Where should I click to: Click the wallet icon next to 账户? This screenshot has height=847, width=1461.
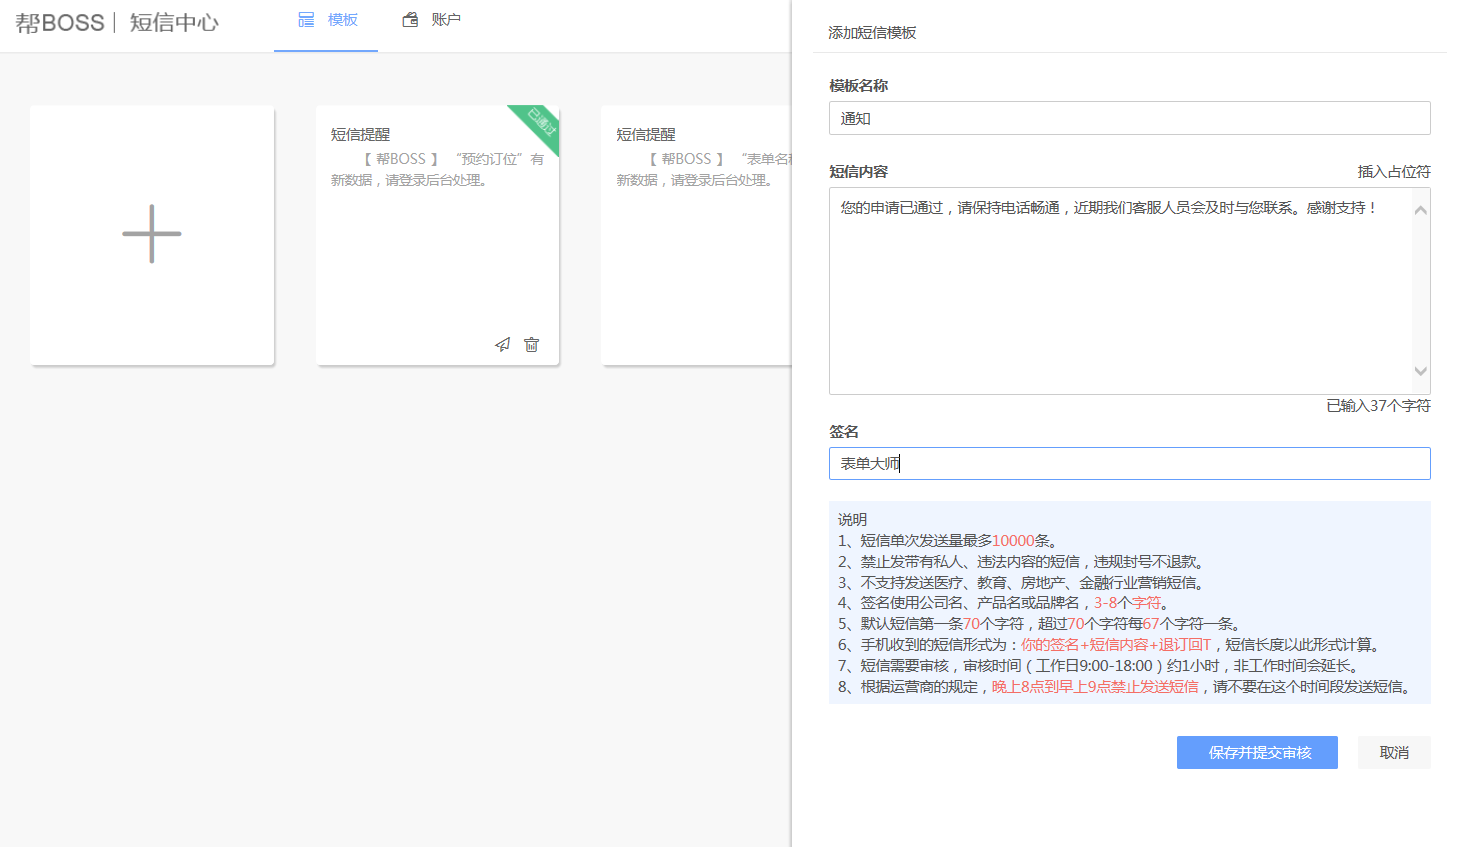(x=410, y=18)
